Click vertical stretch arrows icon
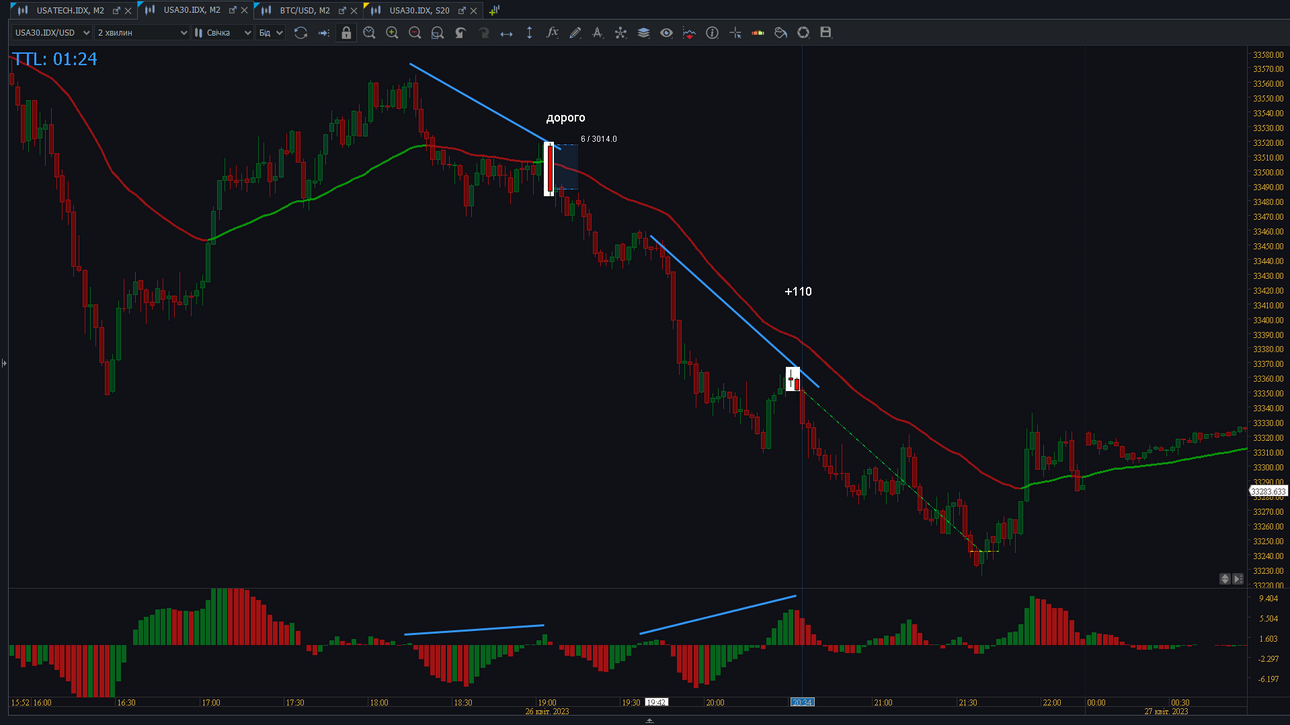Viewport: 1290px width, 725px height. (x=529, y=33)
